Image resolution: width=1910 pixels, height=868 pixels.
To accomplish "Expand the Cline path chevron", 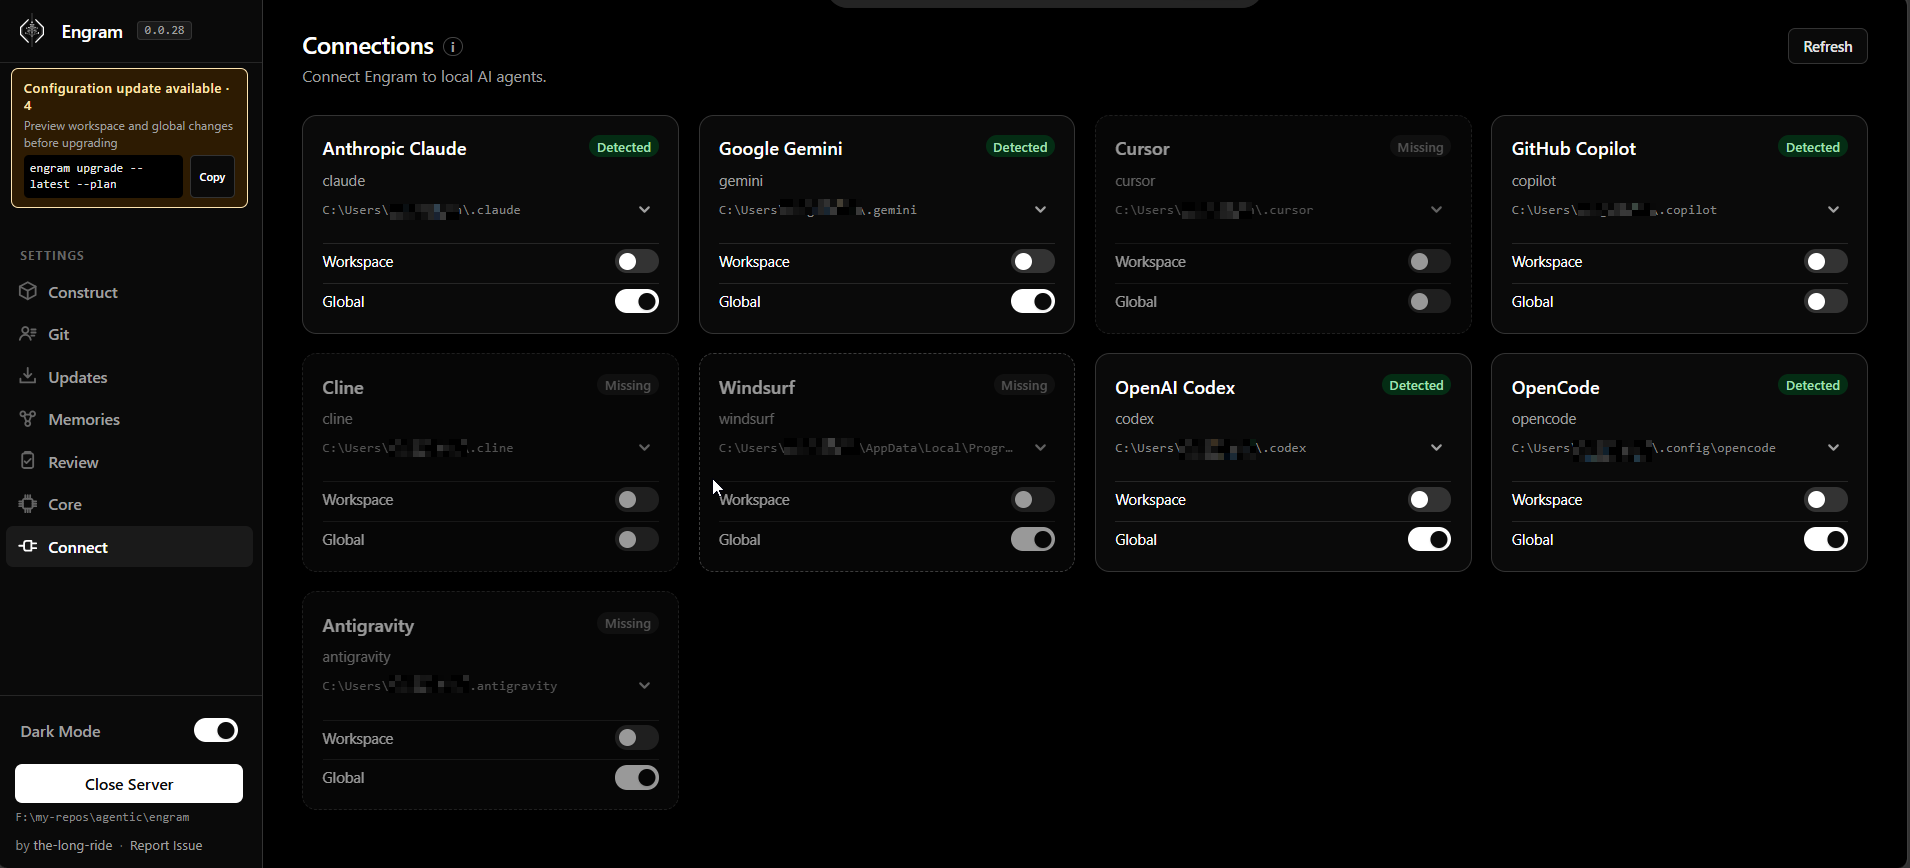I will pyautogui.click(x=644, y=448).
